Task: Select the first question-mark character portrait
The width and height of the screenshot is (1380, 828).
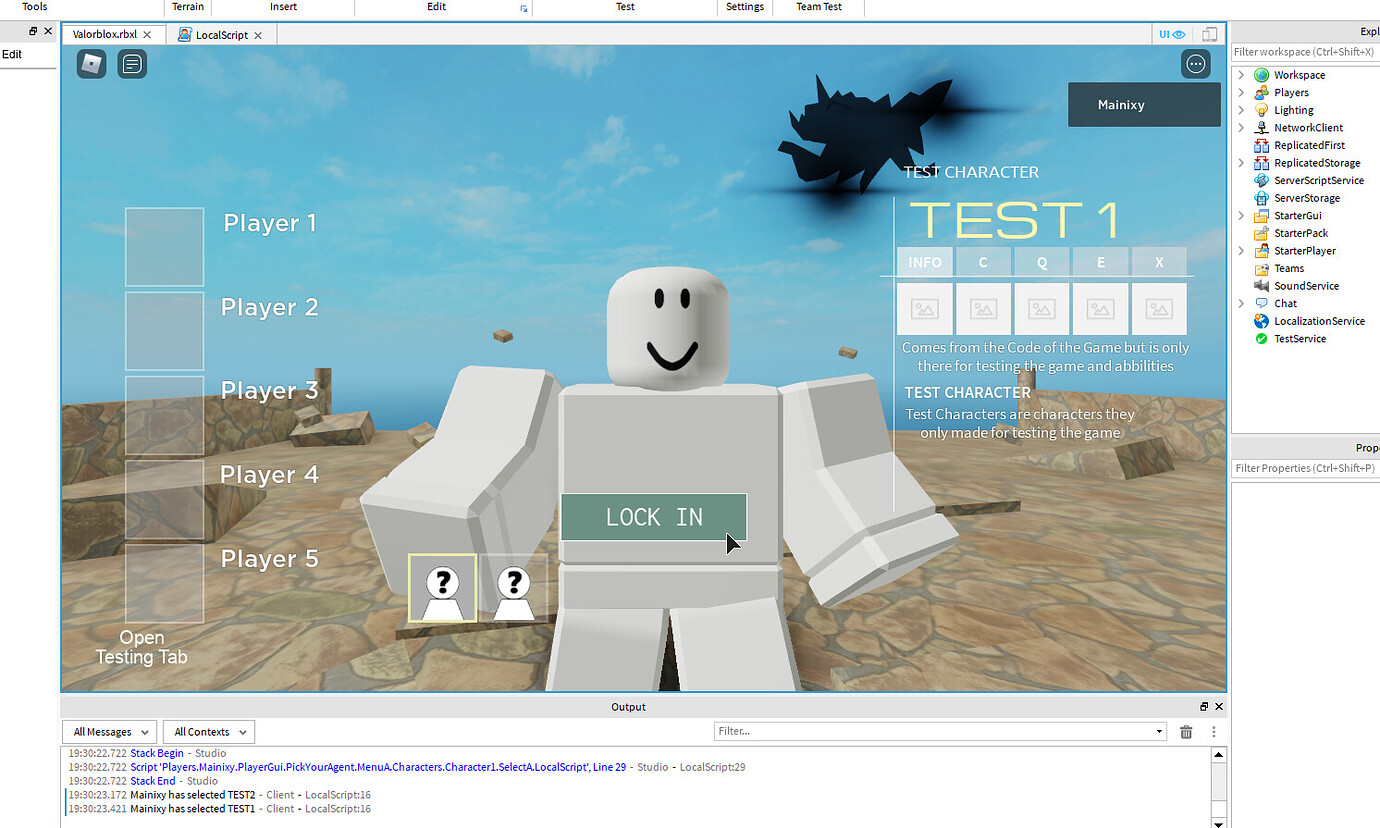Action: pyautogui.click(x=442, y=588)
